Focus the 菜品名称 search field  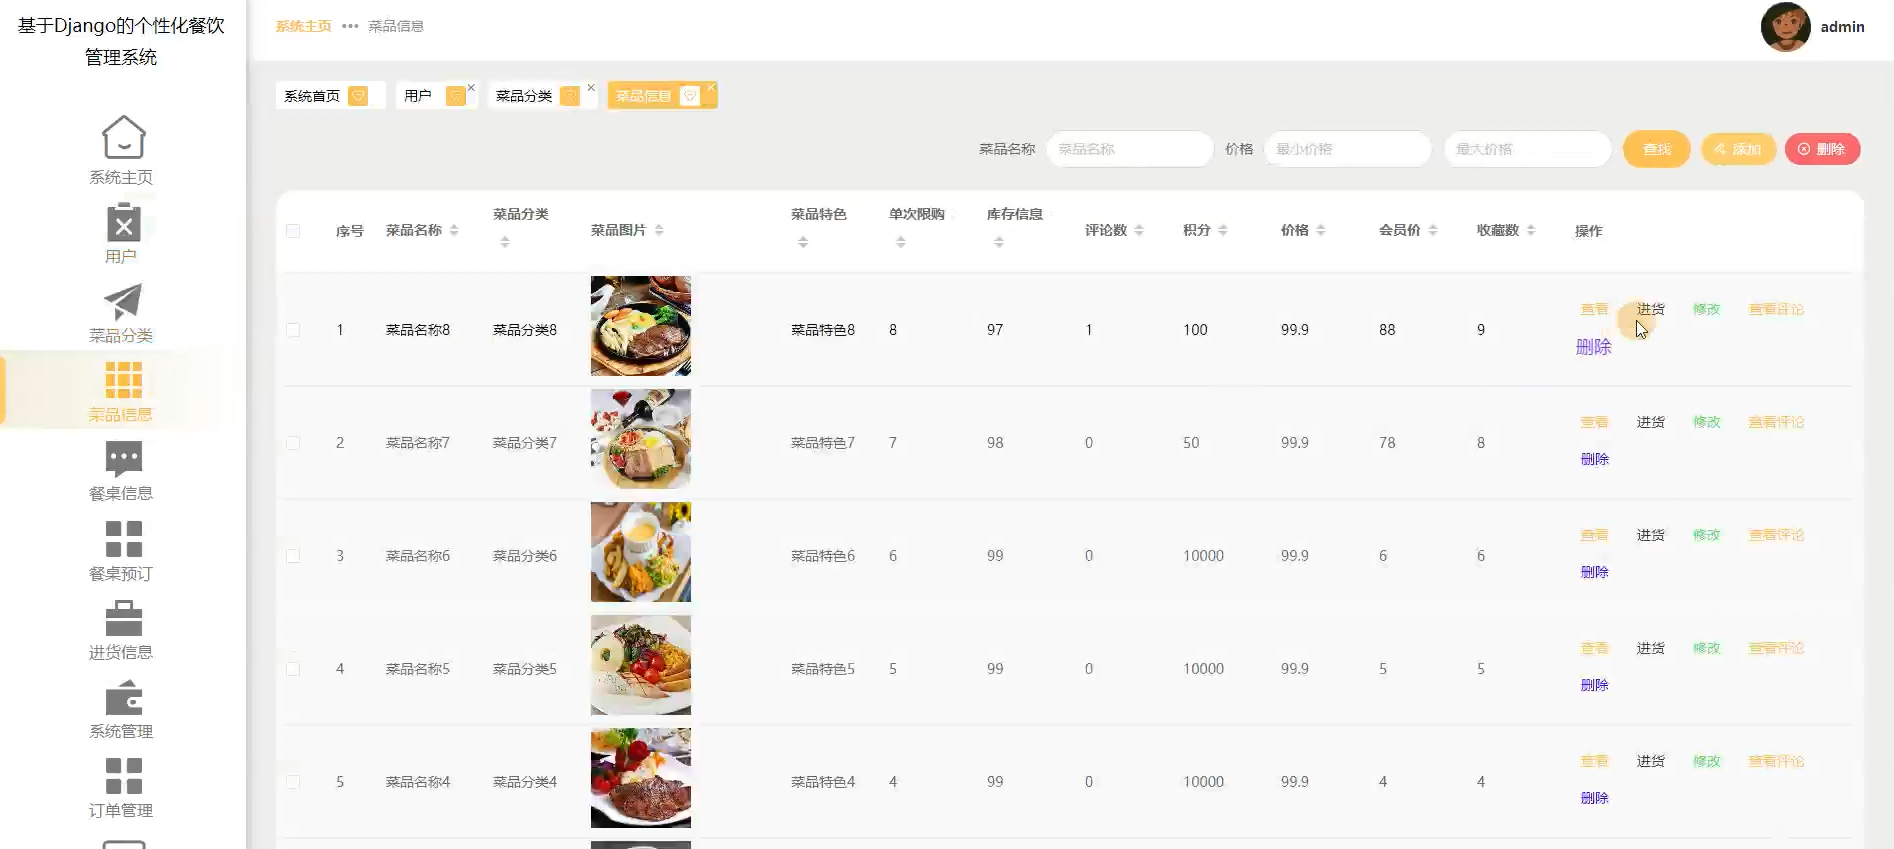click(x=1129, y=149)
